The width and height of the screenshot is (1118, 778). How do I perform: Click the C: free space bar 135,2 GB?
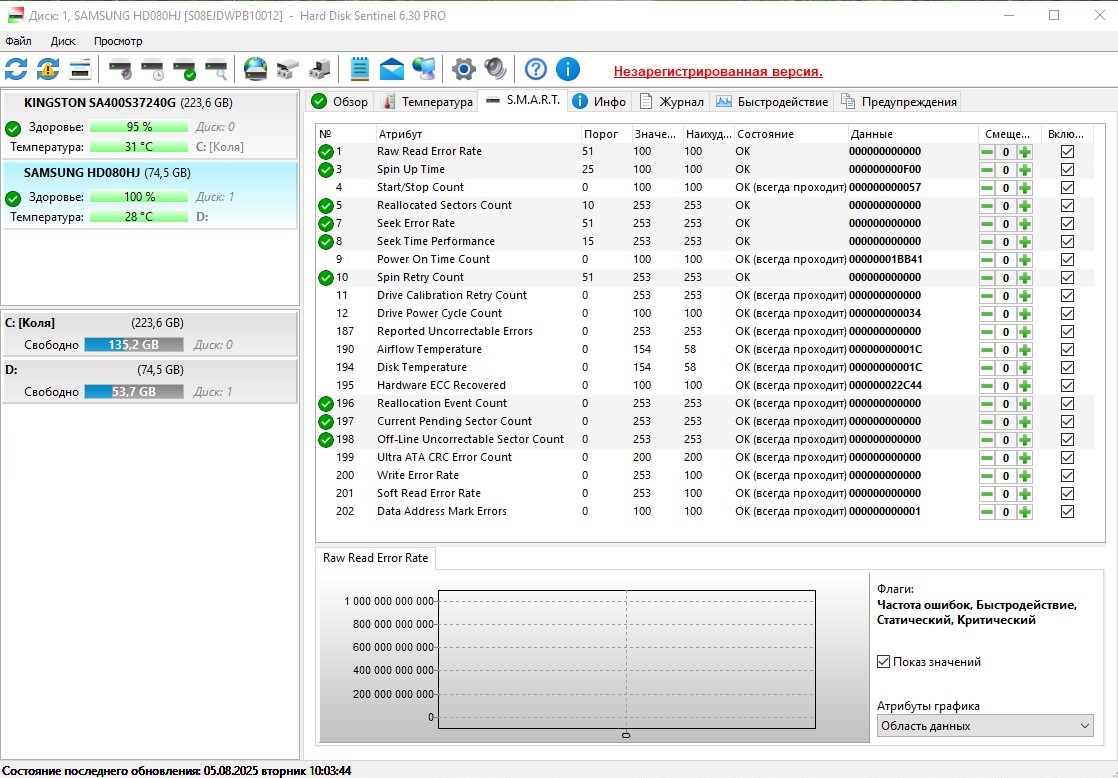(133, 345)
